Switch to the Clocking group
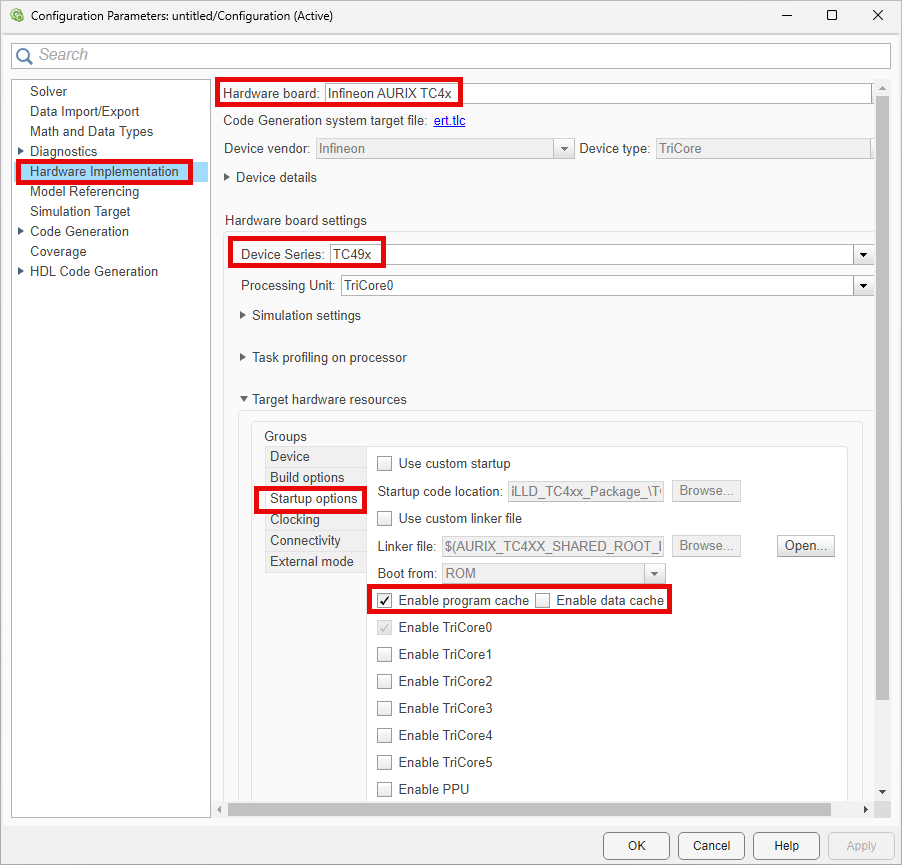The width and height of the screenshot is (902, 865). tap(294, 519)
